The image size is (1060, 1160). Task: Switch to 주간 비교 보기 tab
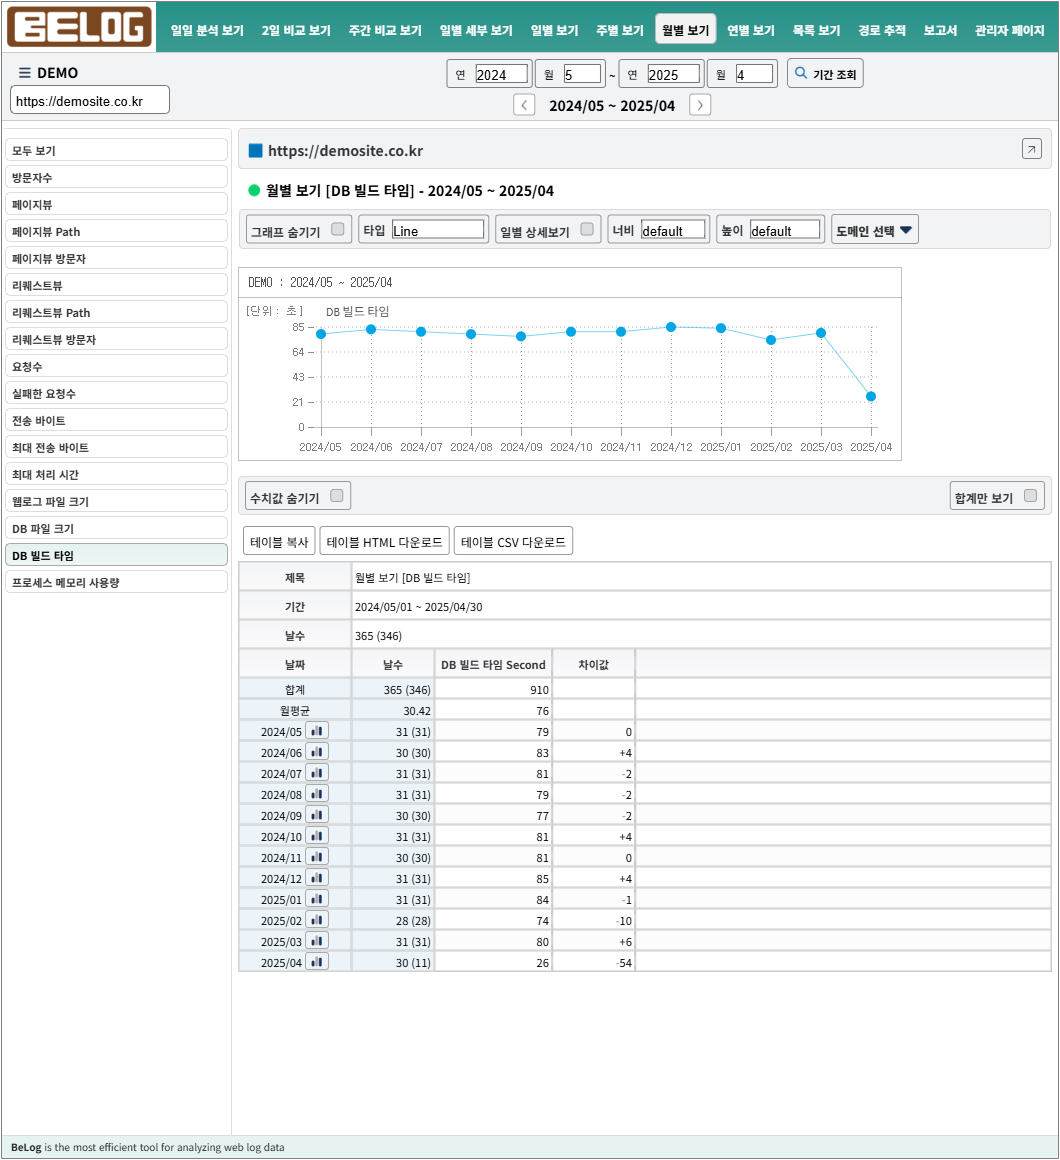click(385, 30)
